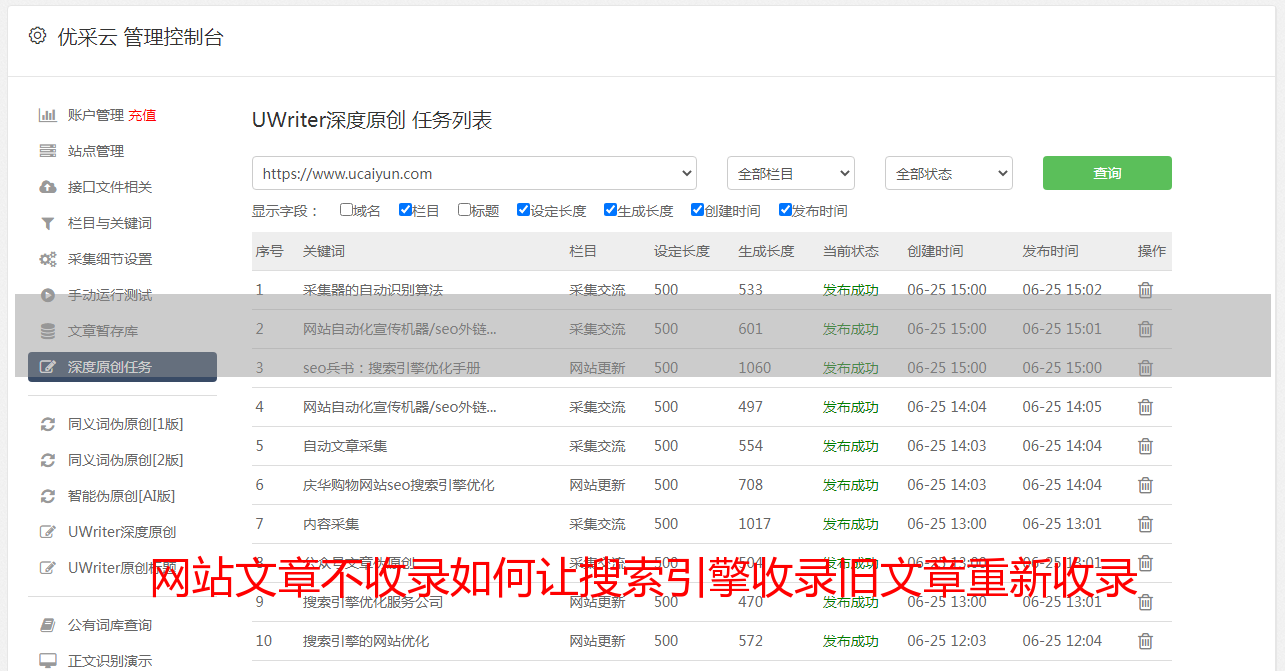Open 公有词库查询 book icon
The height and width of the screenshot is (671, 1285).
(47, 625)
